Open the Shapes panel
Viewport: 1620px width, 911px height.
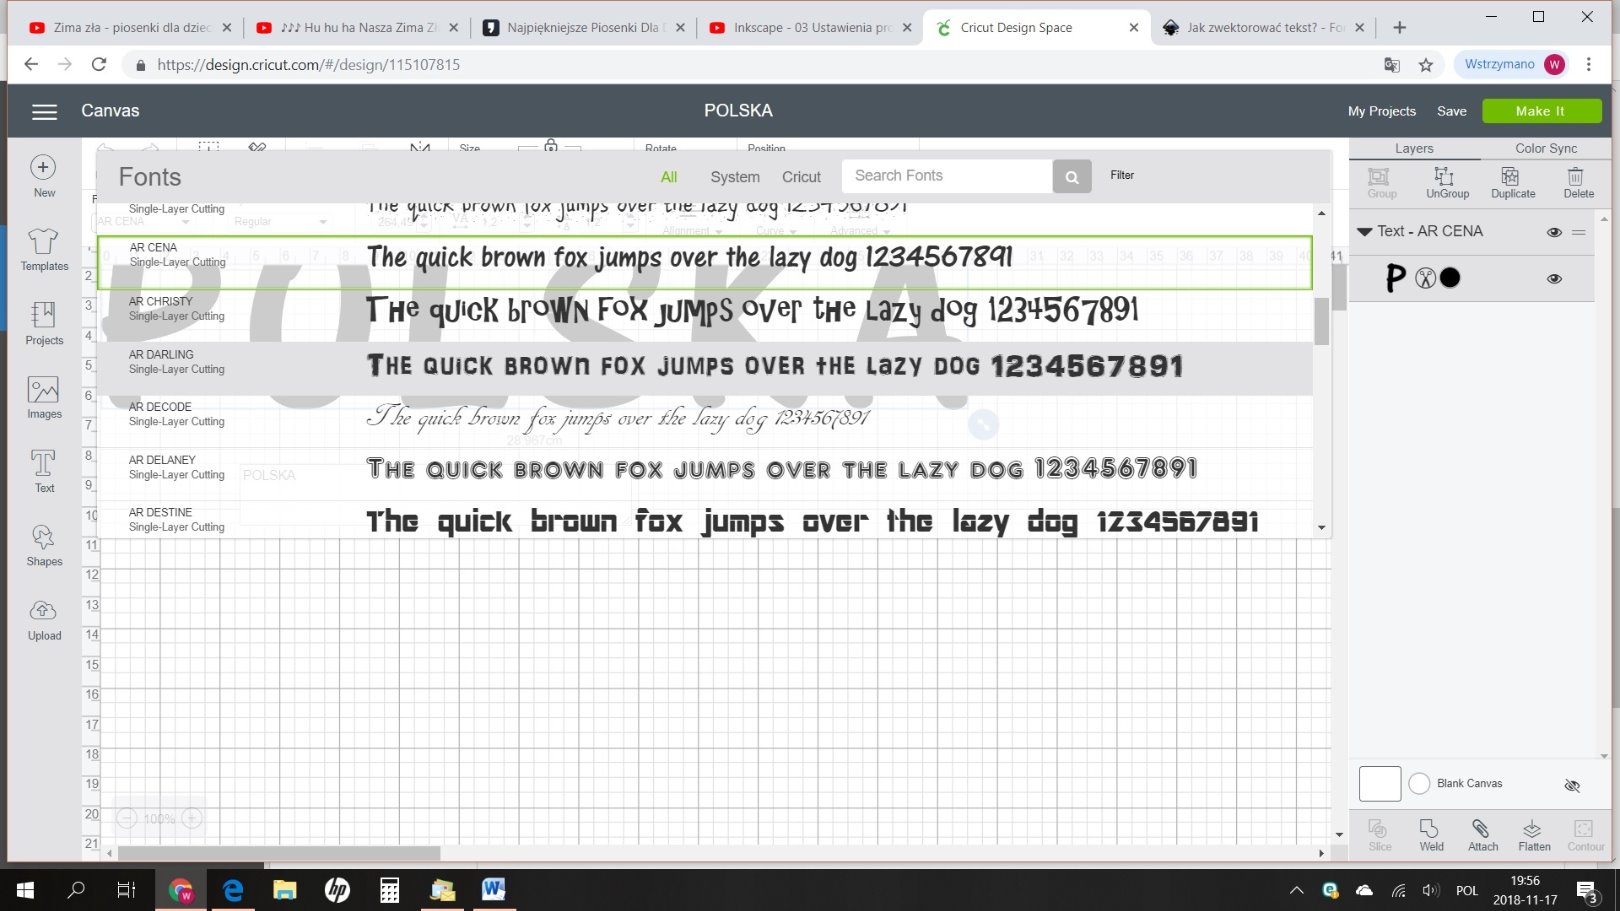pyautogui.click(x=44, y=545)
